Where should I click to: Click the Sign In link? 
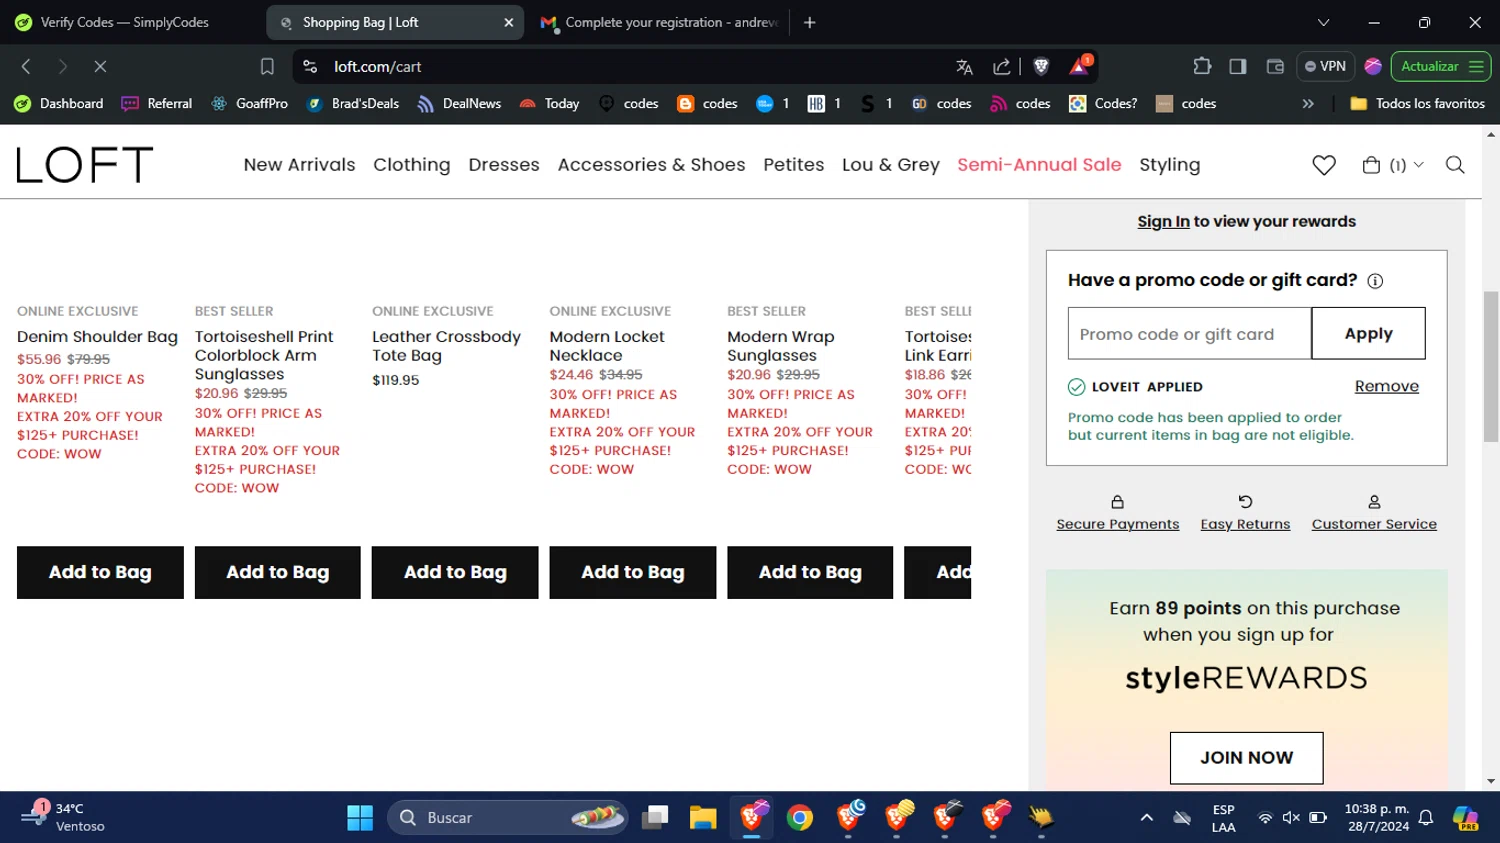click(1163, 222)
